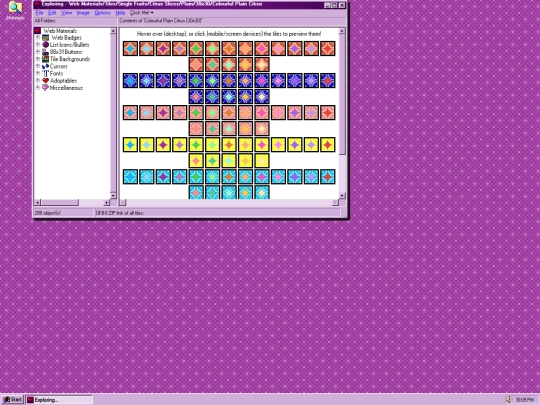Select the Tile Backgrounds label

click(70, 59)
